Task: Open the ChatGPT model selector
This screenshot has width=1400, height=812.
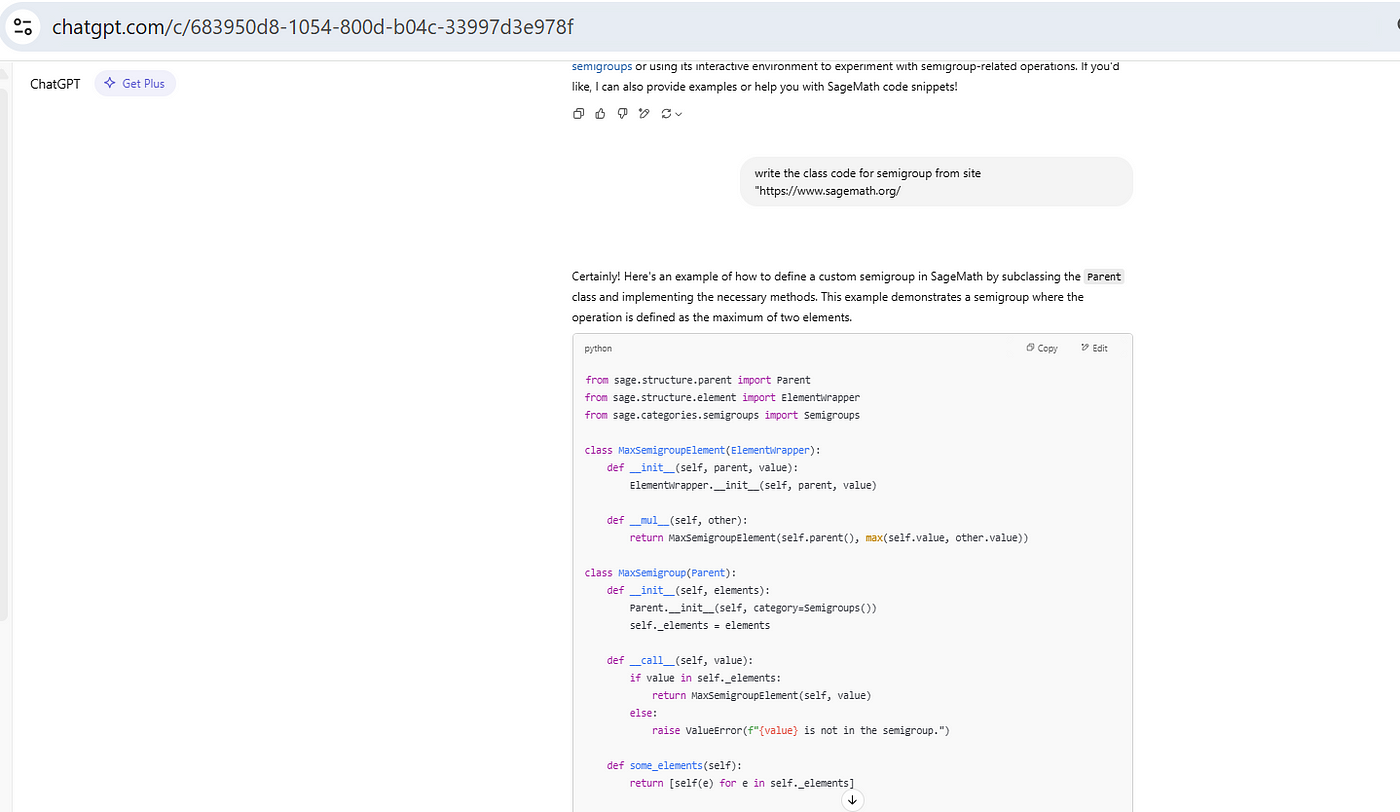Action: [x=55, y=84]
